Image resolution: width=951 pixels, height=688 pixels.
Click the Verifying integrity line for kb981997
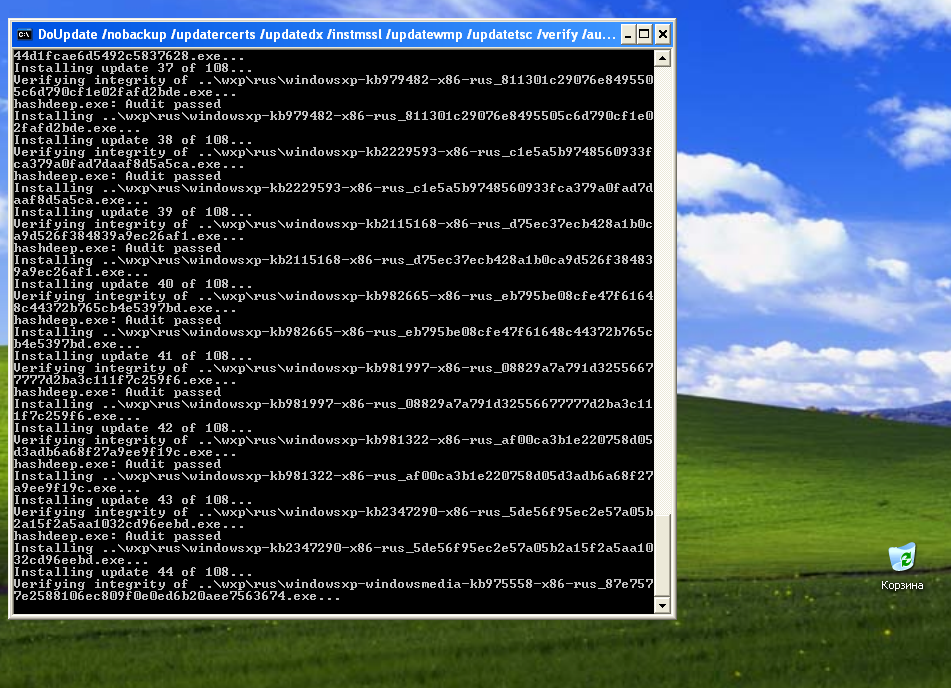coord(334,368)
